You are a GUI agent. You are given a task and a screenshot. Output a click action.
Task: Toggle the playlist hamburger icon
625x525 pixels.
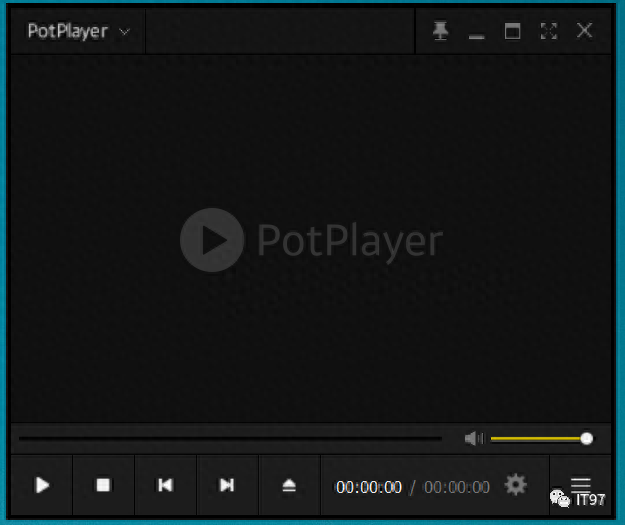580,484
